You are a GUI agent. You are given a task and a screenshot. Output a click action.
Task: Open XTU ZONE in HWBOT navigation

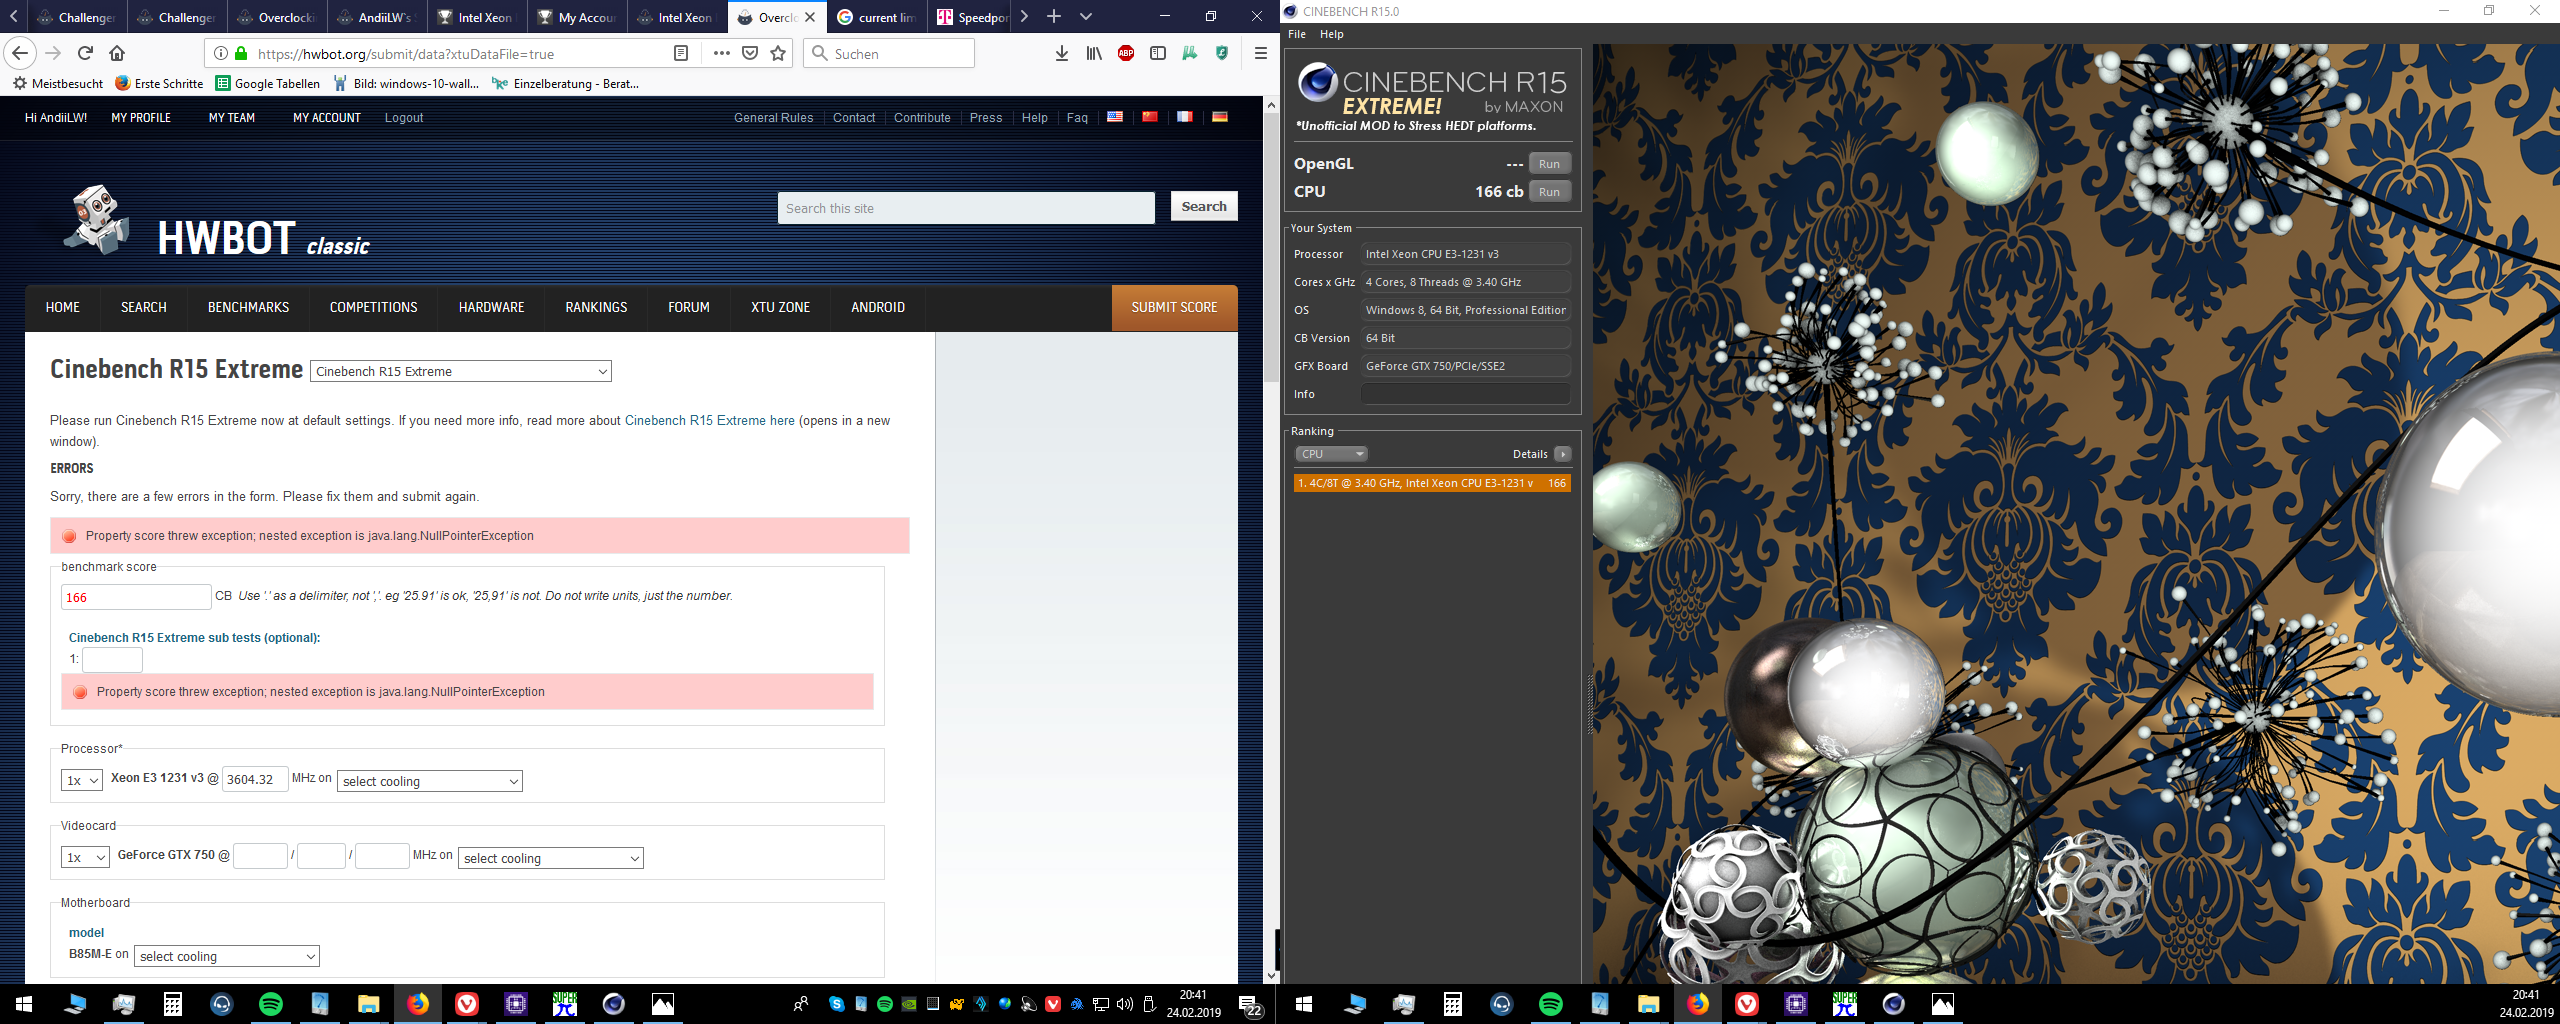[780, 307]
